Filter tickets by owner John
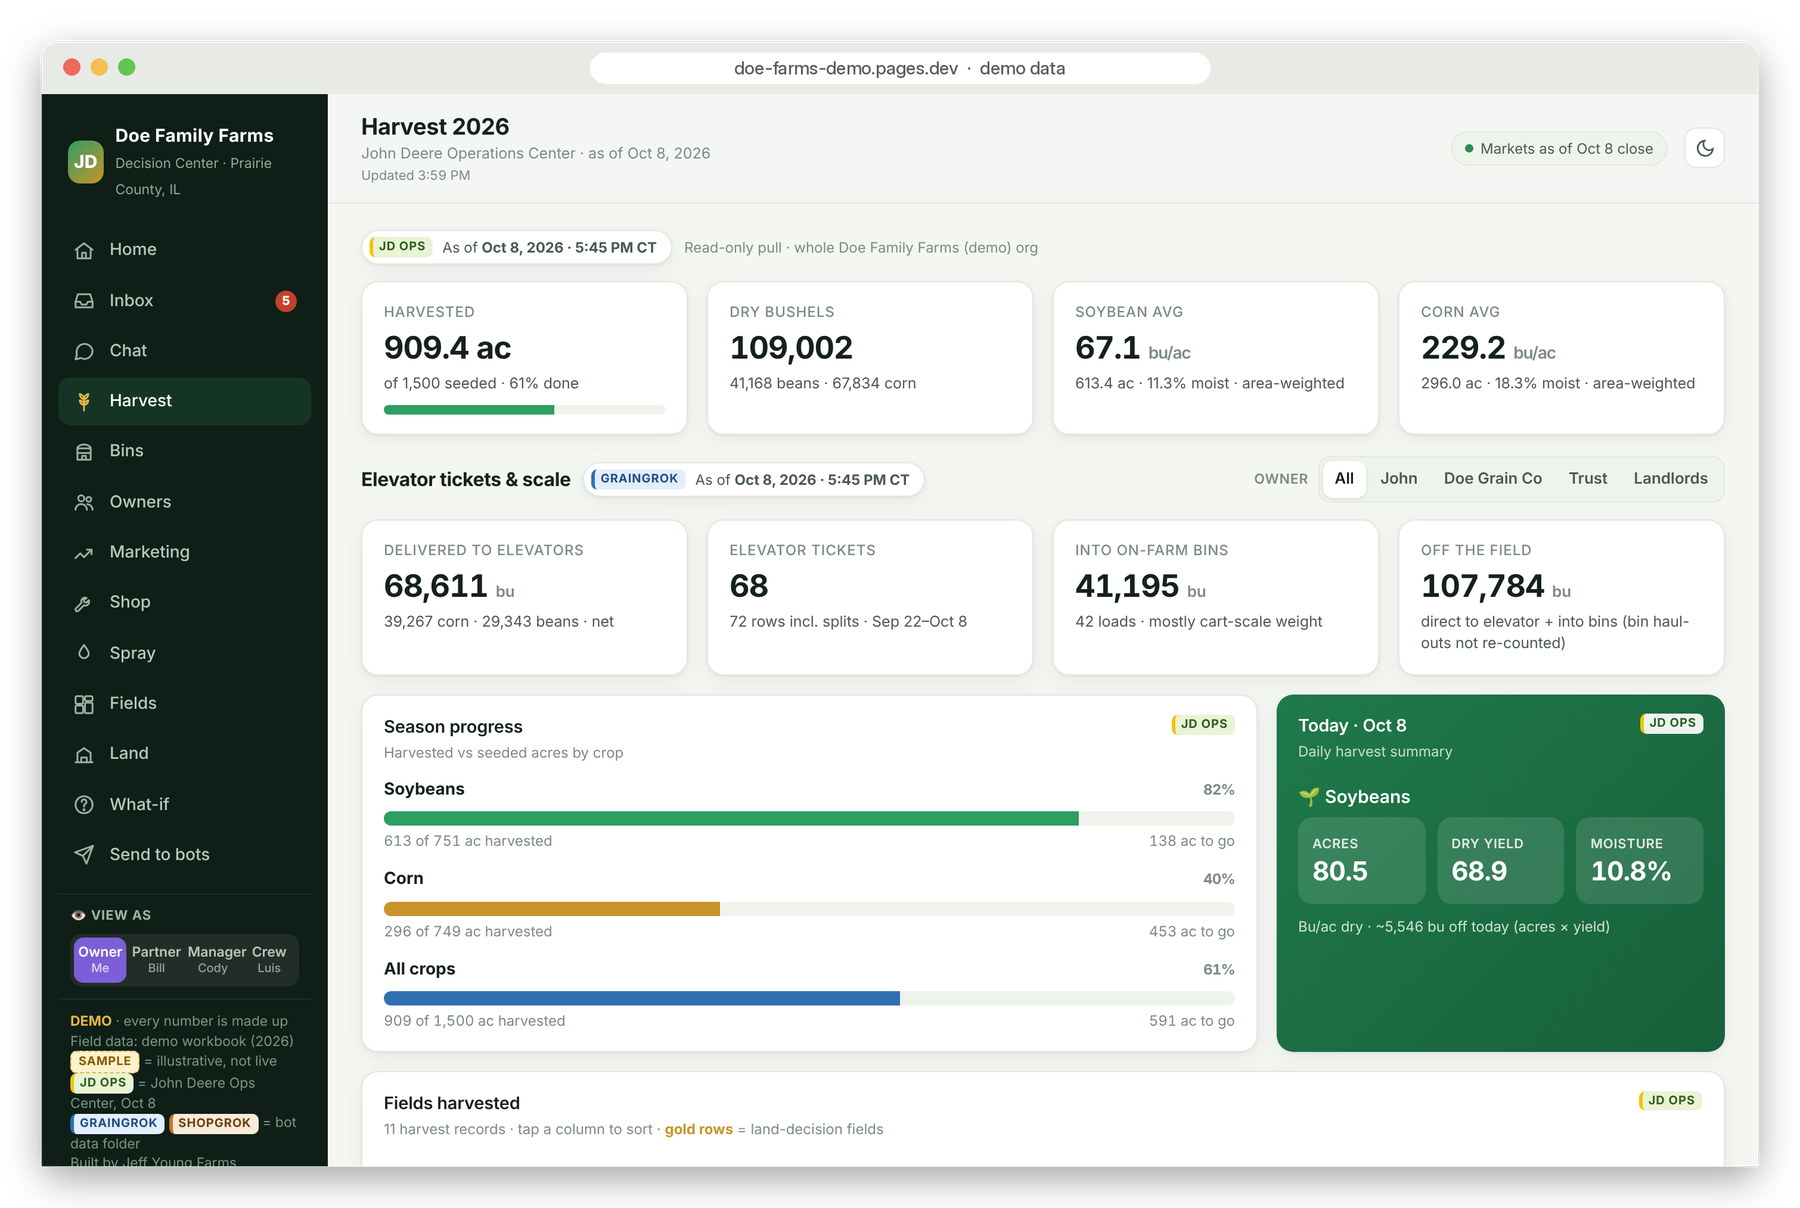1800x1208 pixels. click(1399, 479)
